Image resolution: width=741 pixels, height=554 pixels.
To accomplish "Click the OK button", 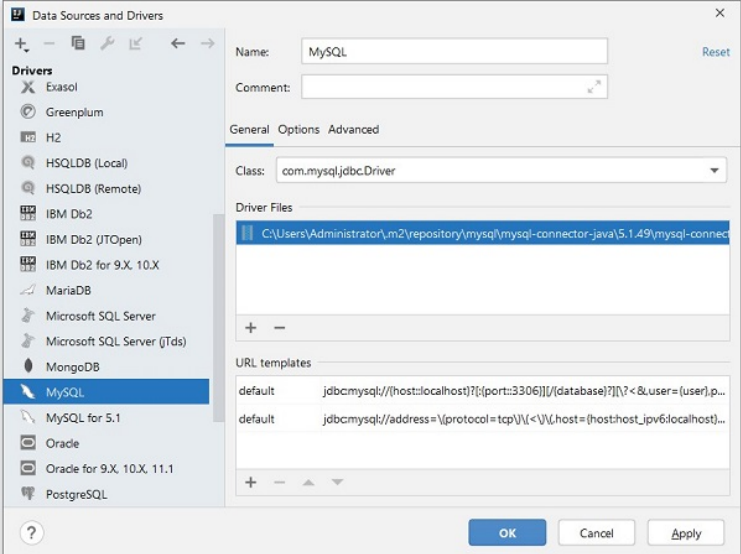I will click(x=507, y=533).
